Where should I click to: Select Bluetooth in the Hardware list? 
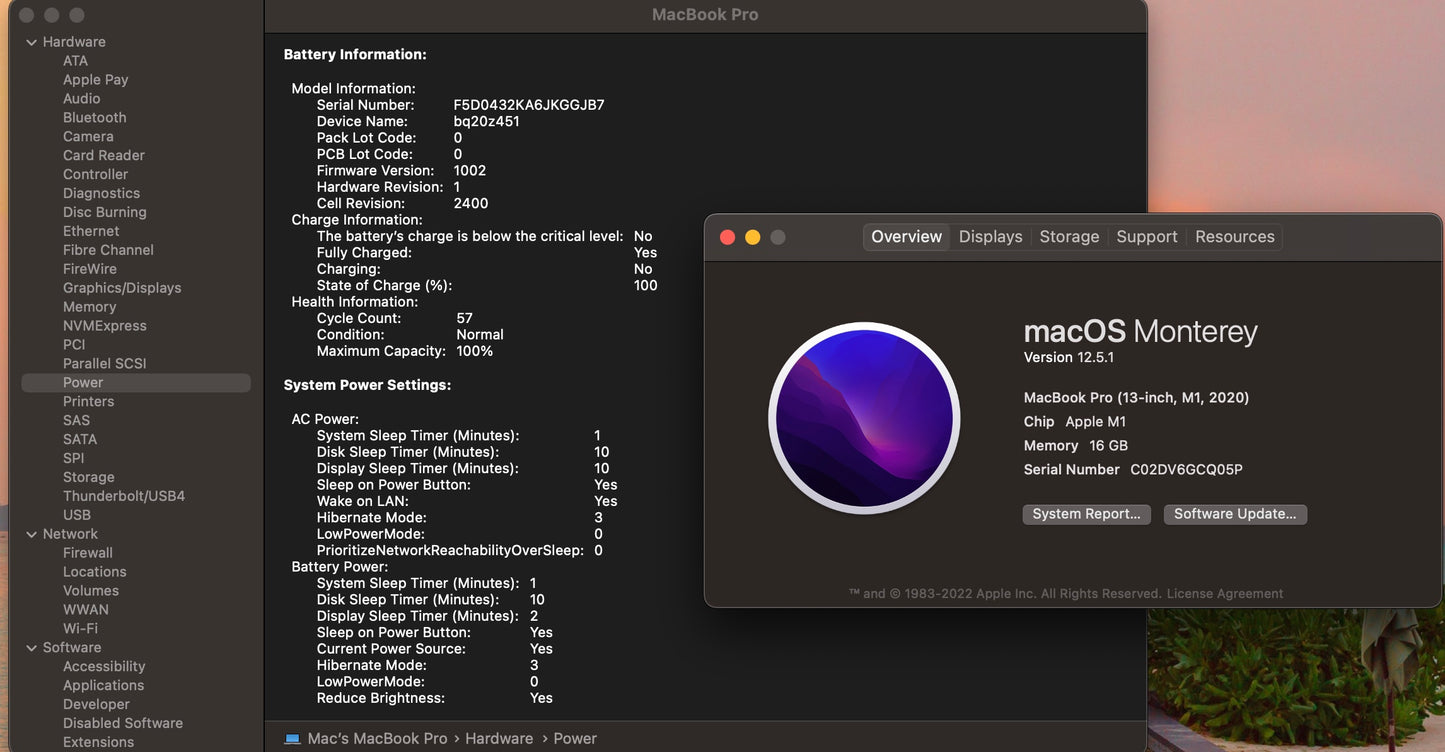tap(94, 118)
